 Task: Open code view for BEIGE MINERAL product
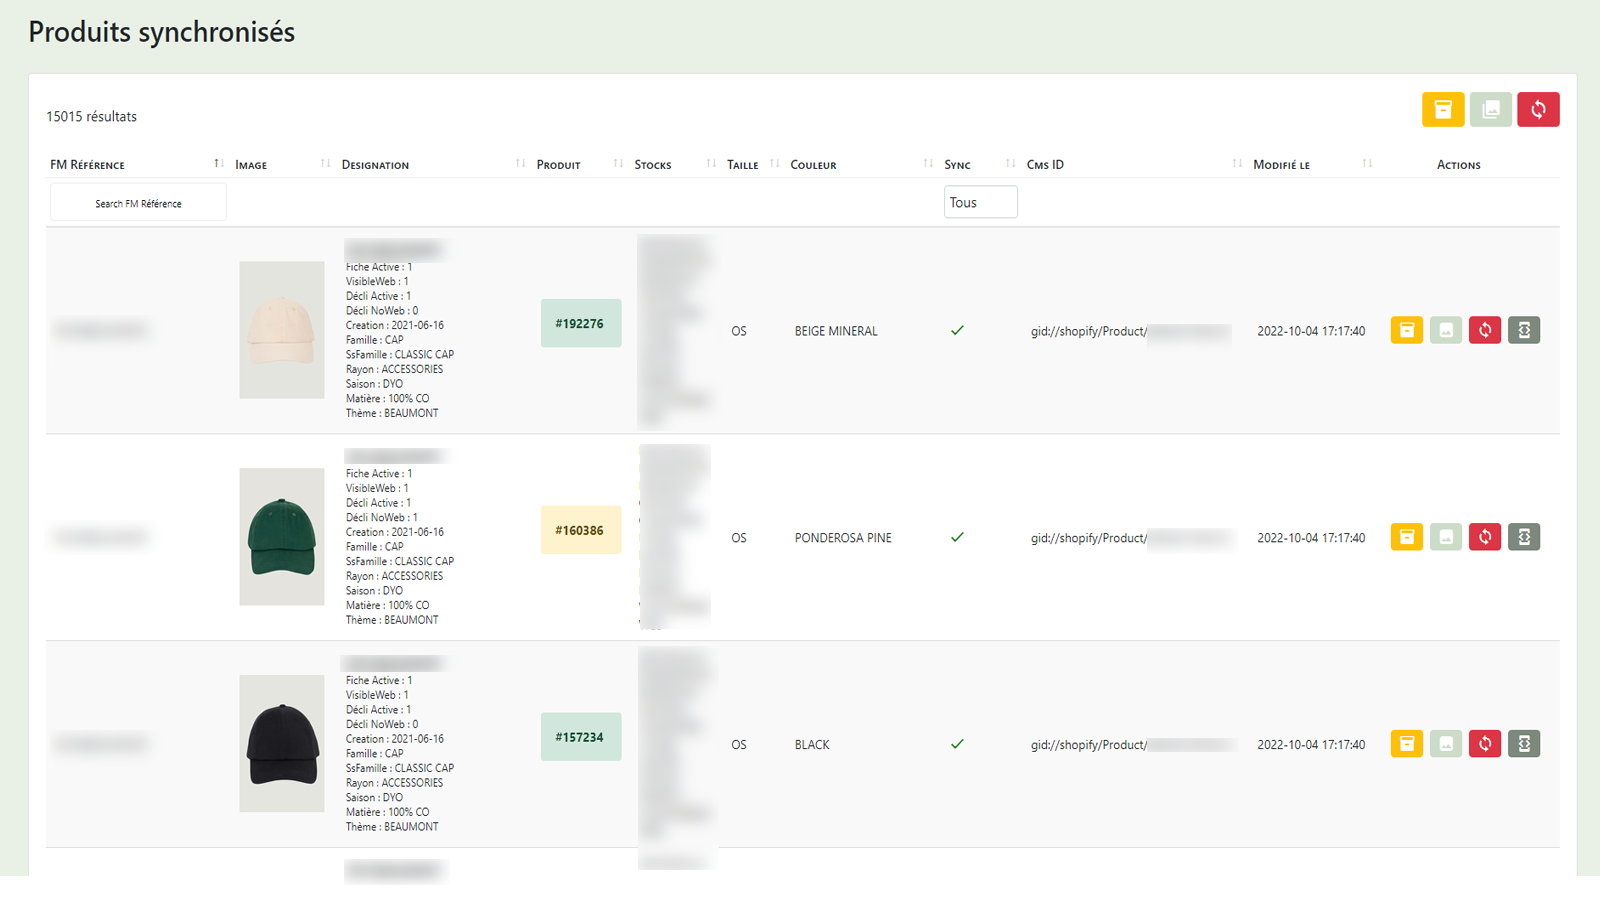click(x=1524, y=330)
